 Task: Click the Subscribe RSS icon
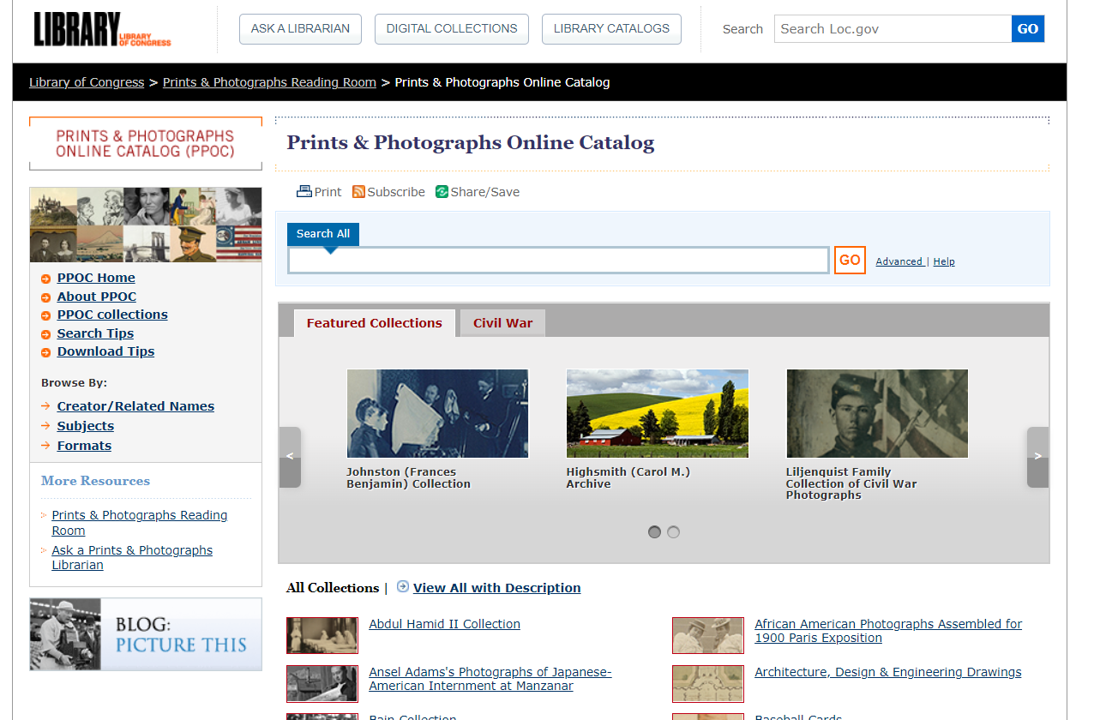tap(359, 191)
